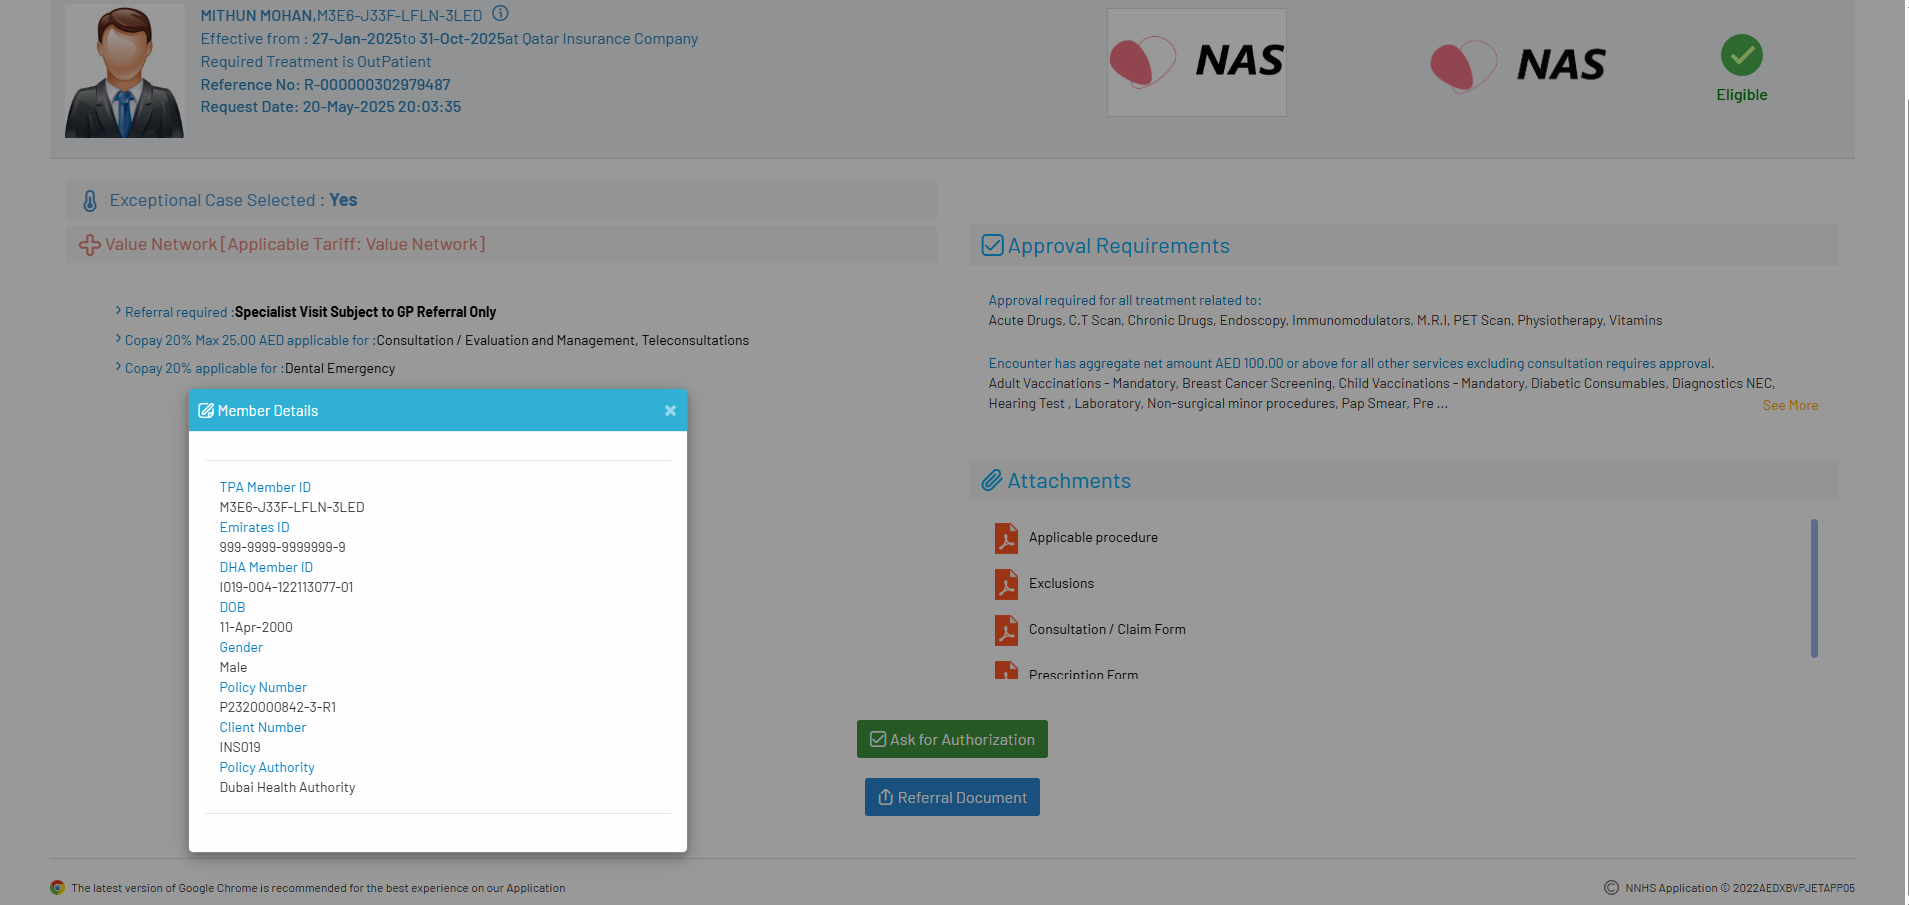Click the DHA Member ID label

pos(266,568)
